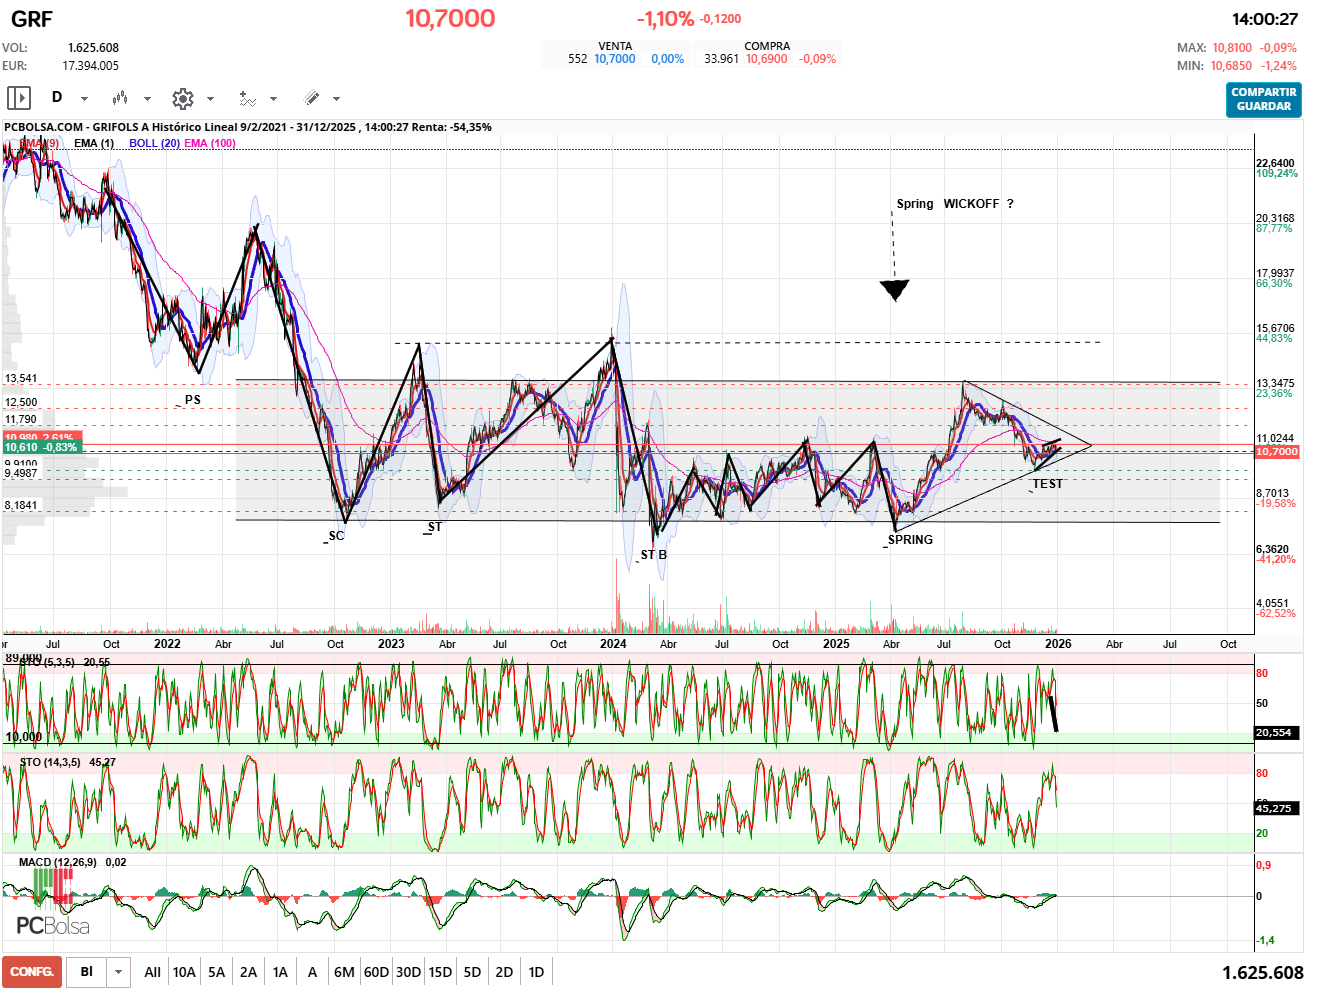This screenshot has height=993, width=1317.
Task: Open the BI dropdown arrow at bottom
Action: 119,972
